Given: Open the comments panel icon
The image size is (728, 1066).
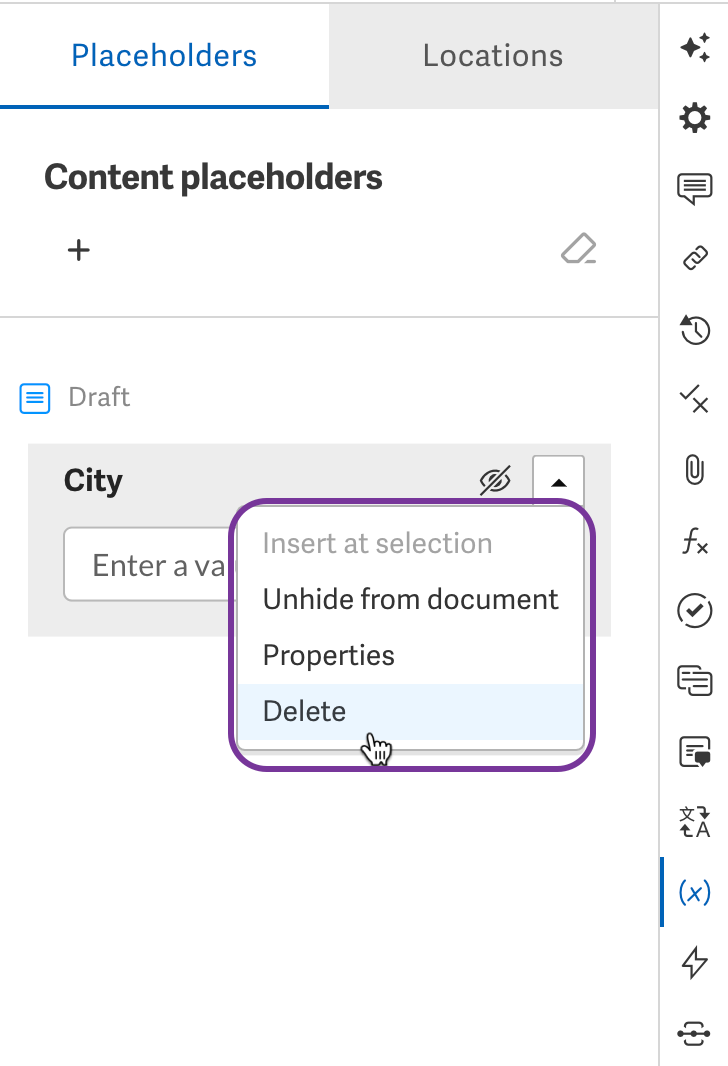Looking at the screenshot, I should click(695, 187).
